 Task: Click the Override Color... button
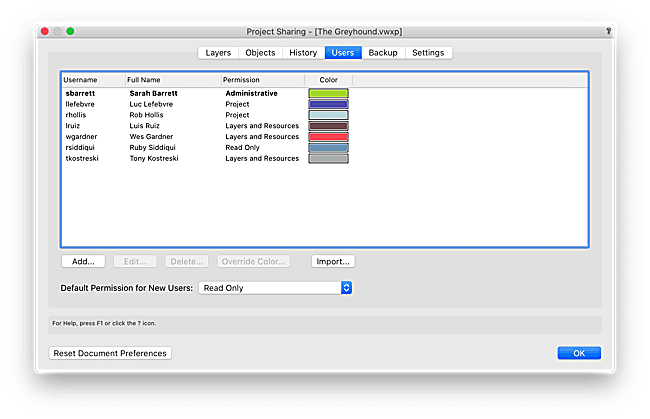pyautogui.click(x=253, y=262)
